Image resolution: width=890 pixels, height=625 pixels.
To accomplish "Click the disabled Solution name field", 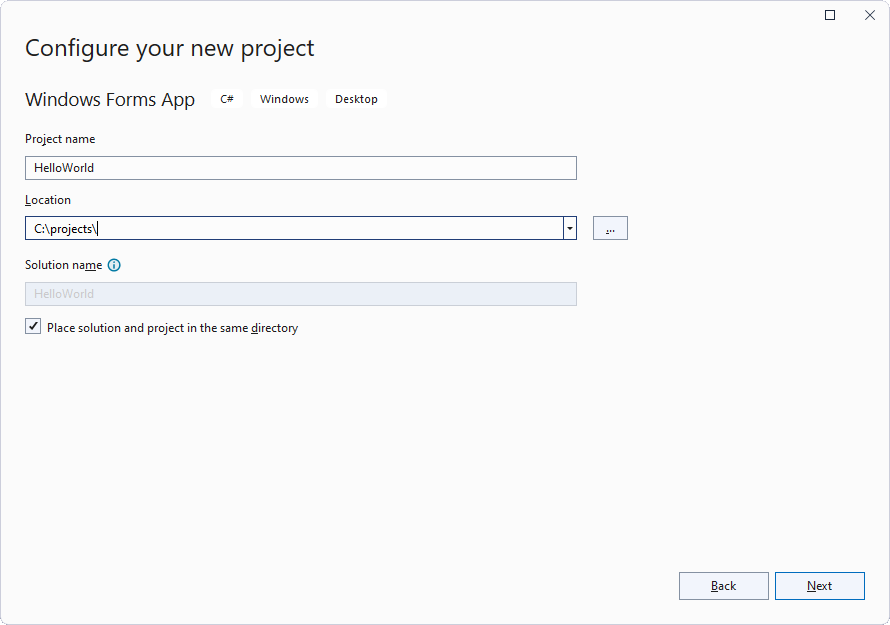I will (x=301, y=294).
